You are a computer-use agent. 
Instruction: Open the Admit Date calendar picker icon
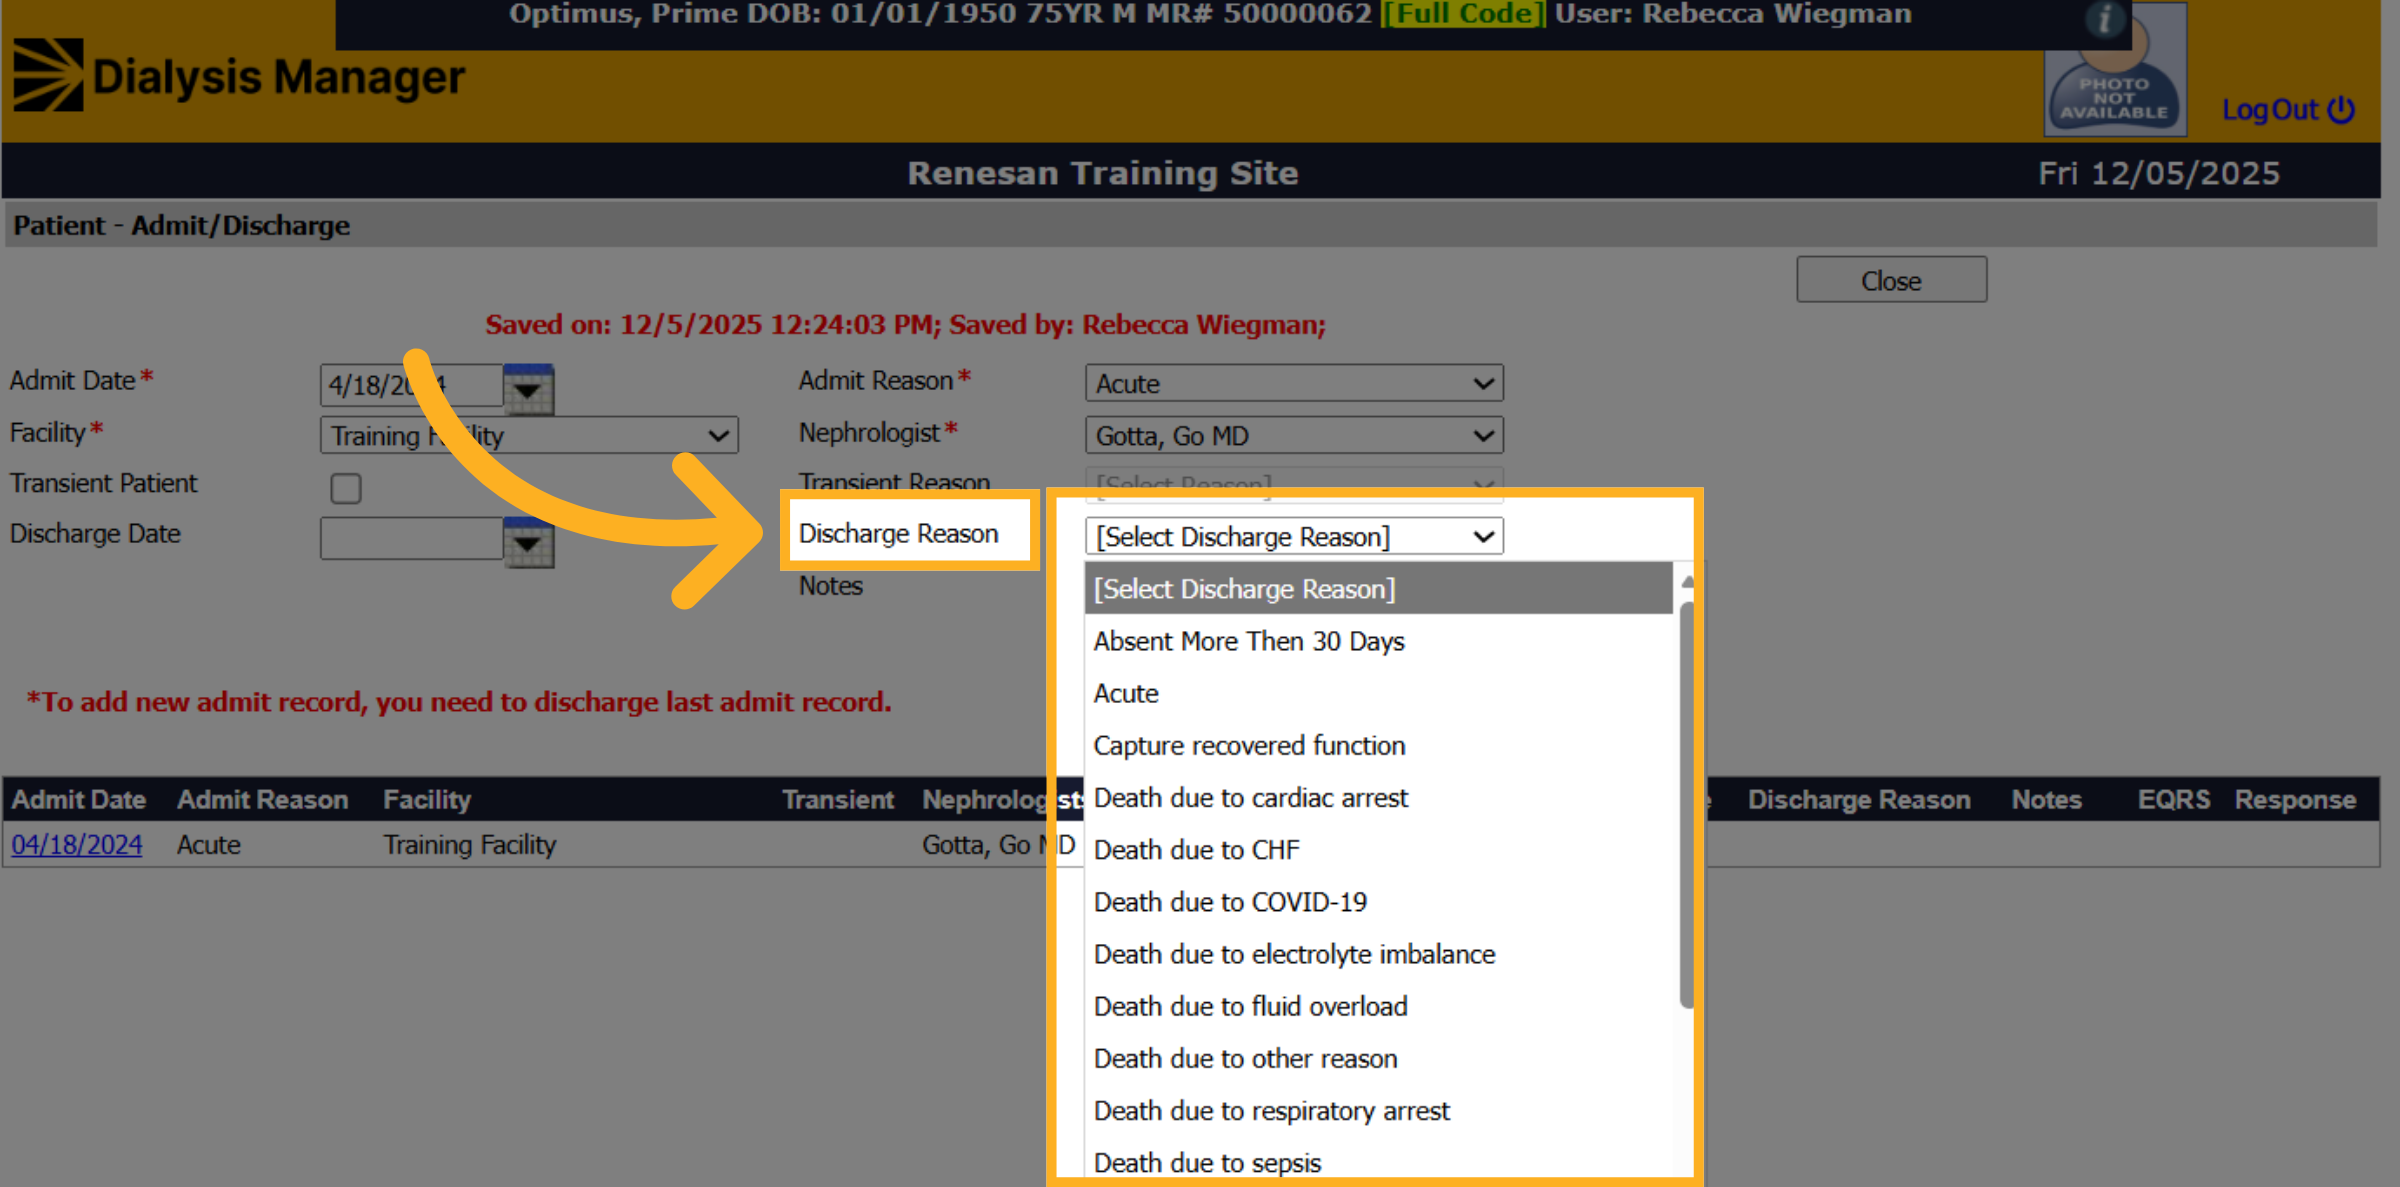(x=528, y=388)
